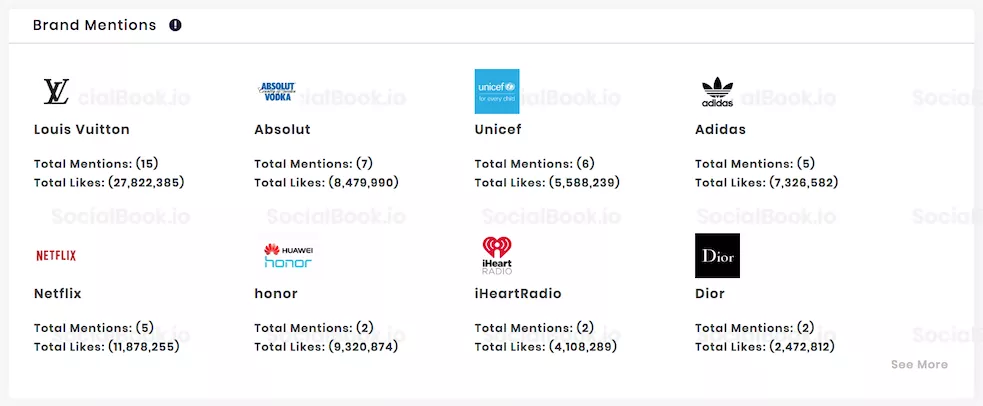Click the Brand Mentions info icon
This screenshot has height=406, width=983.
(x=176, y=25)
